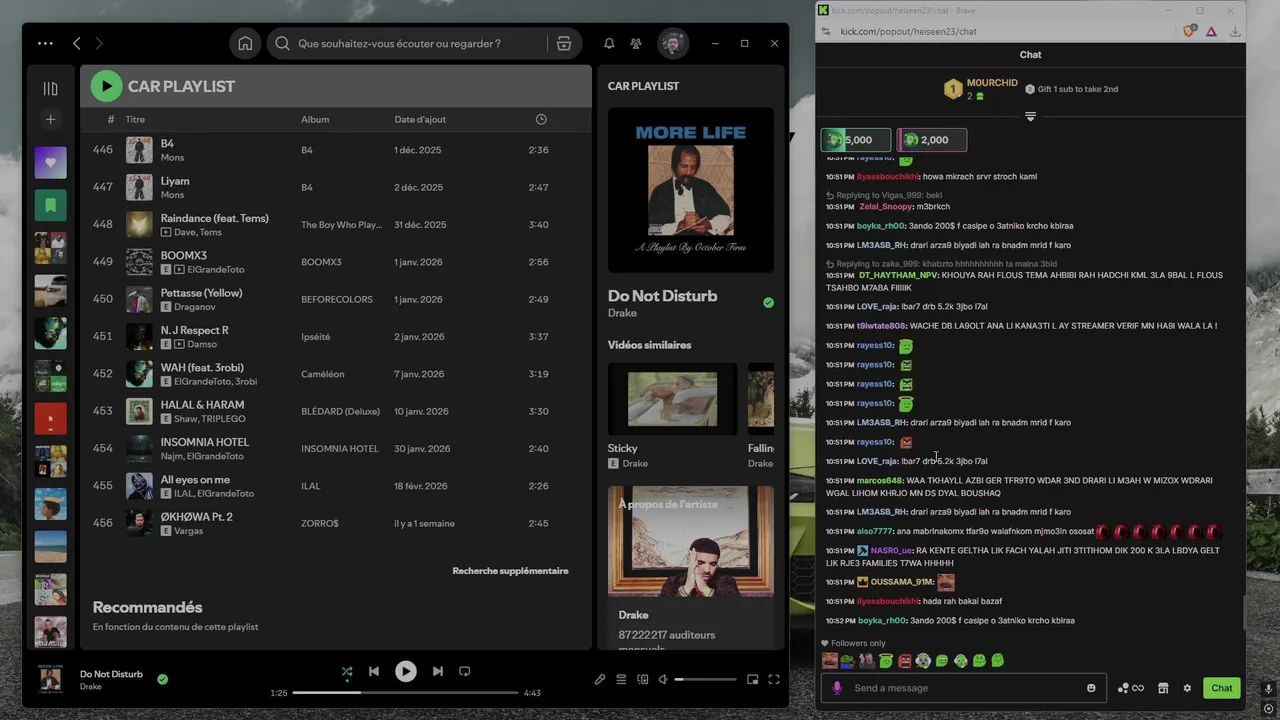The image size is (1280, 720).
Task: Open the More Life album cover
Action: point(691,190)
